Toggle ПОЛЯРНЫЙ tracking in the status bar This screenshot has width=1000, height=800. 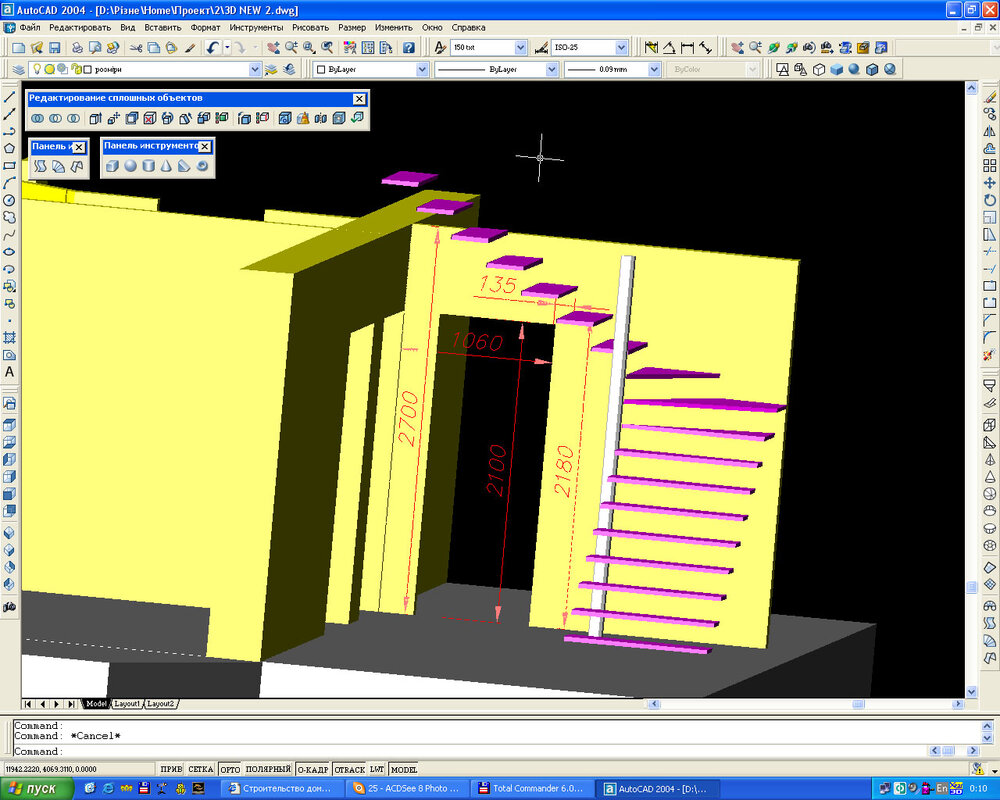tap(267, 769)
